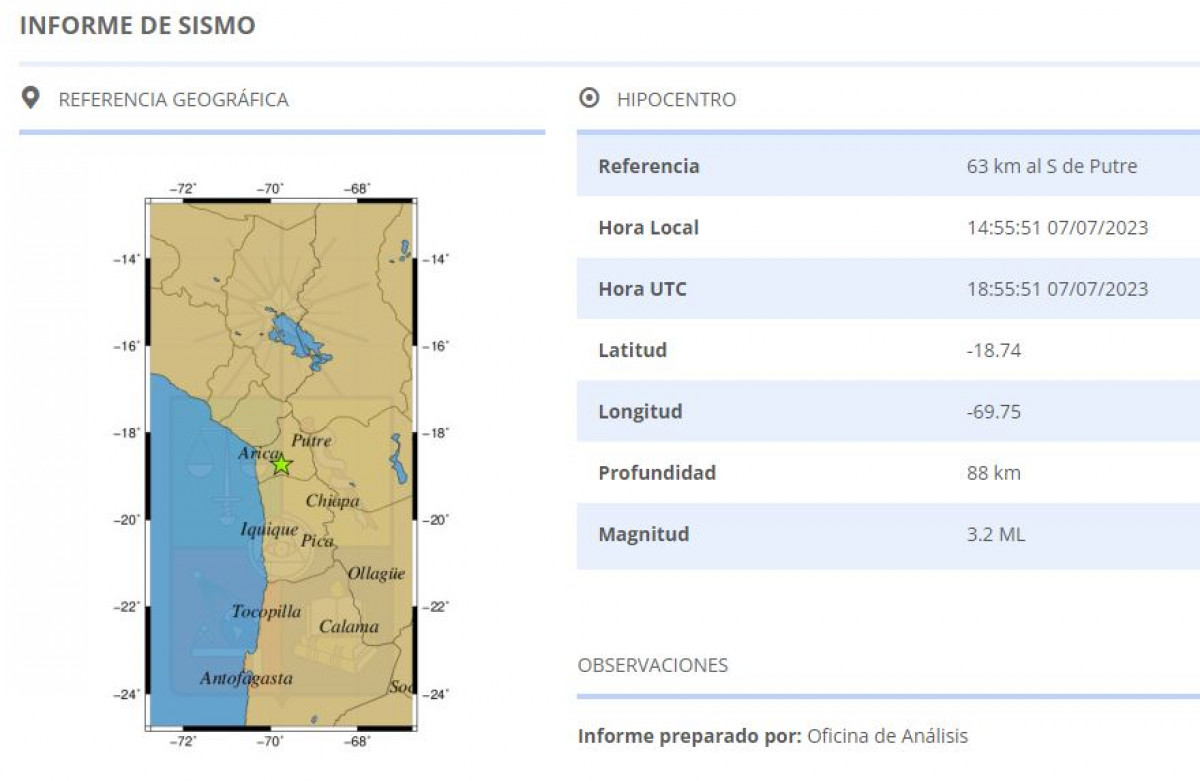Select the Latitud value -18.74
The image size is (1200, 781).
pos(993,350)
